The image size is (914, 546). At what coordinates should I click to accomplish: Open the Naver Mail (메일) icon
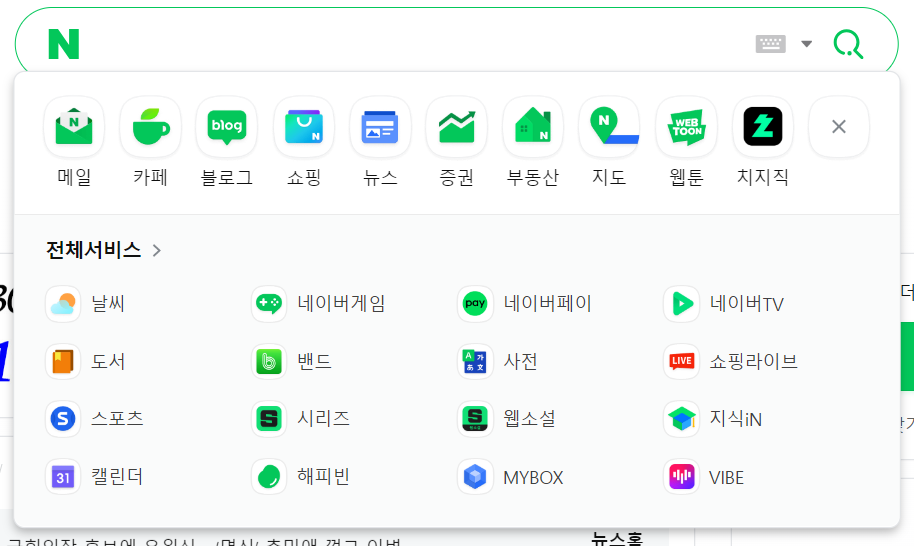tap(74, 126)
